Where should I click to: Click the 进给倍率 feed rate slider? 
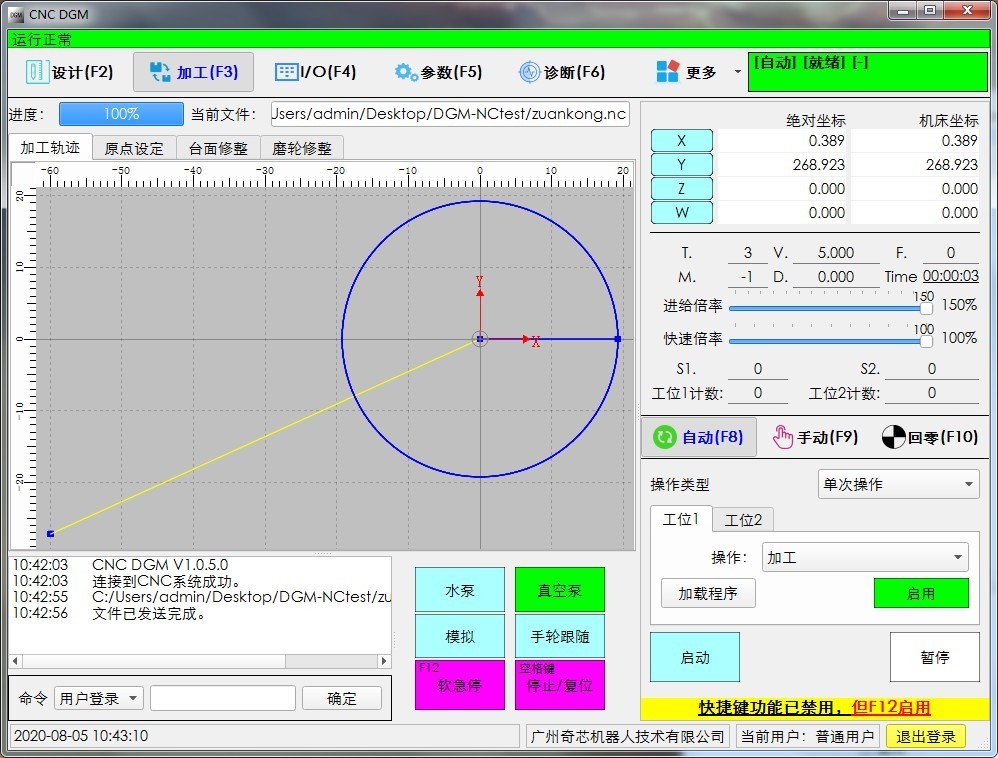click(830, 309)
